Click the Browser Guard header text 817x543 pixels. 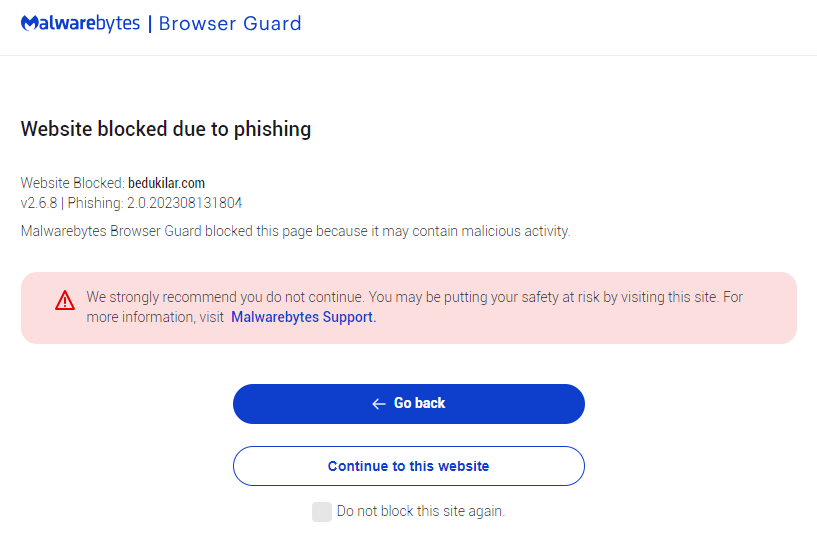pyautogui.click(x=230, y=23)
